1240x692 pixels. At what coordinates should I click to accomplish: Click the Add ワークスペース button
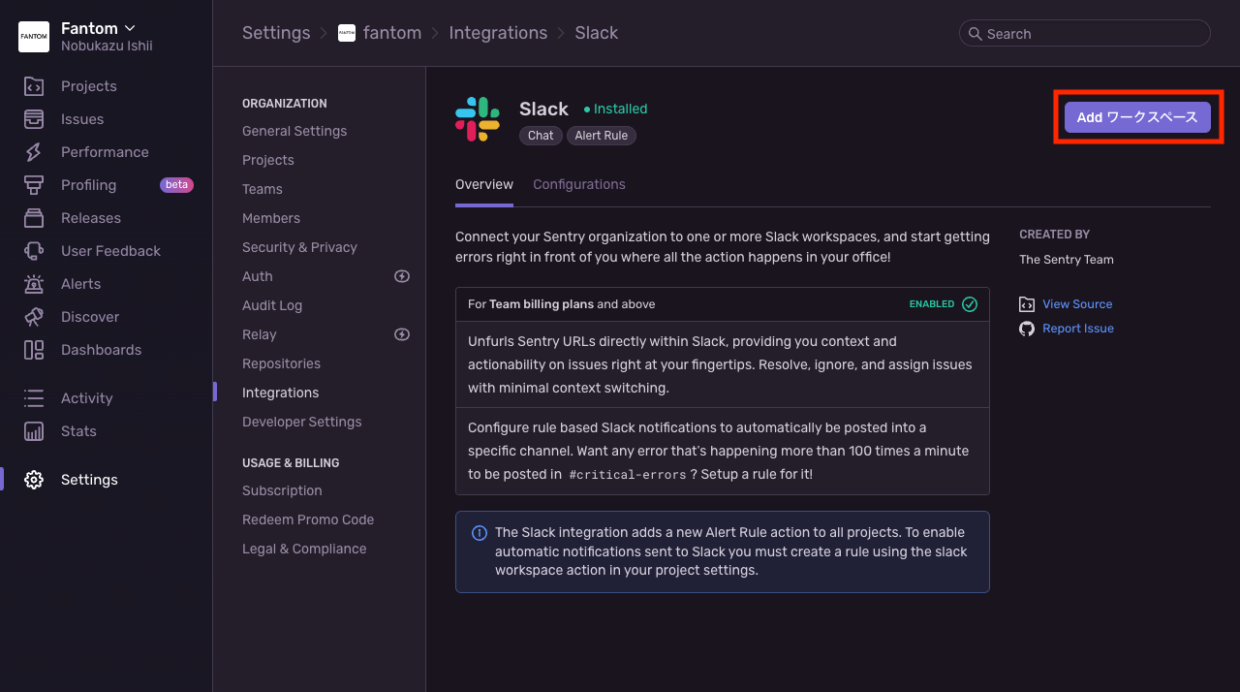pos(1137,117)
